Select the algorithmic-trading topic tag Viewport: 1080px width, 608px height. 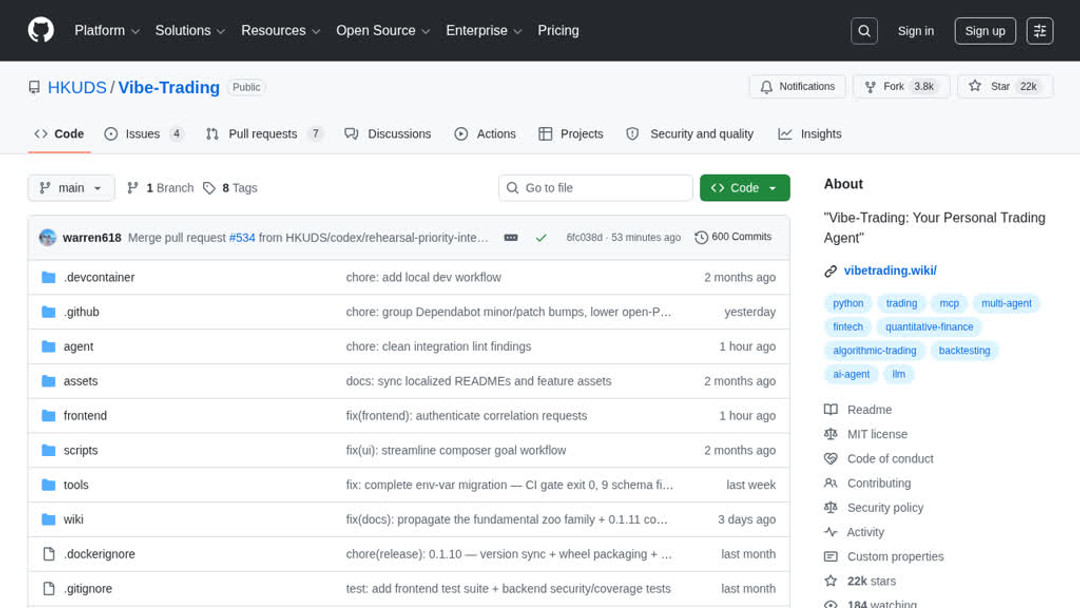tap(875, 350)
